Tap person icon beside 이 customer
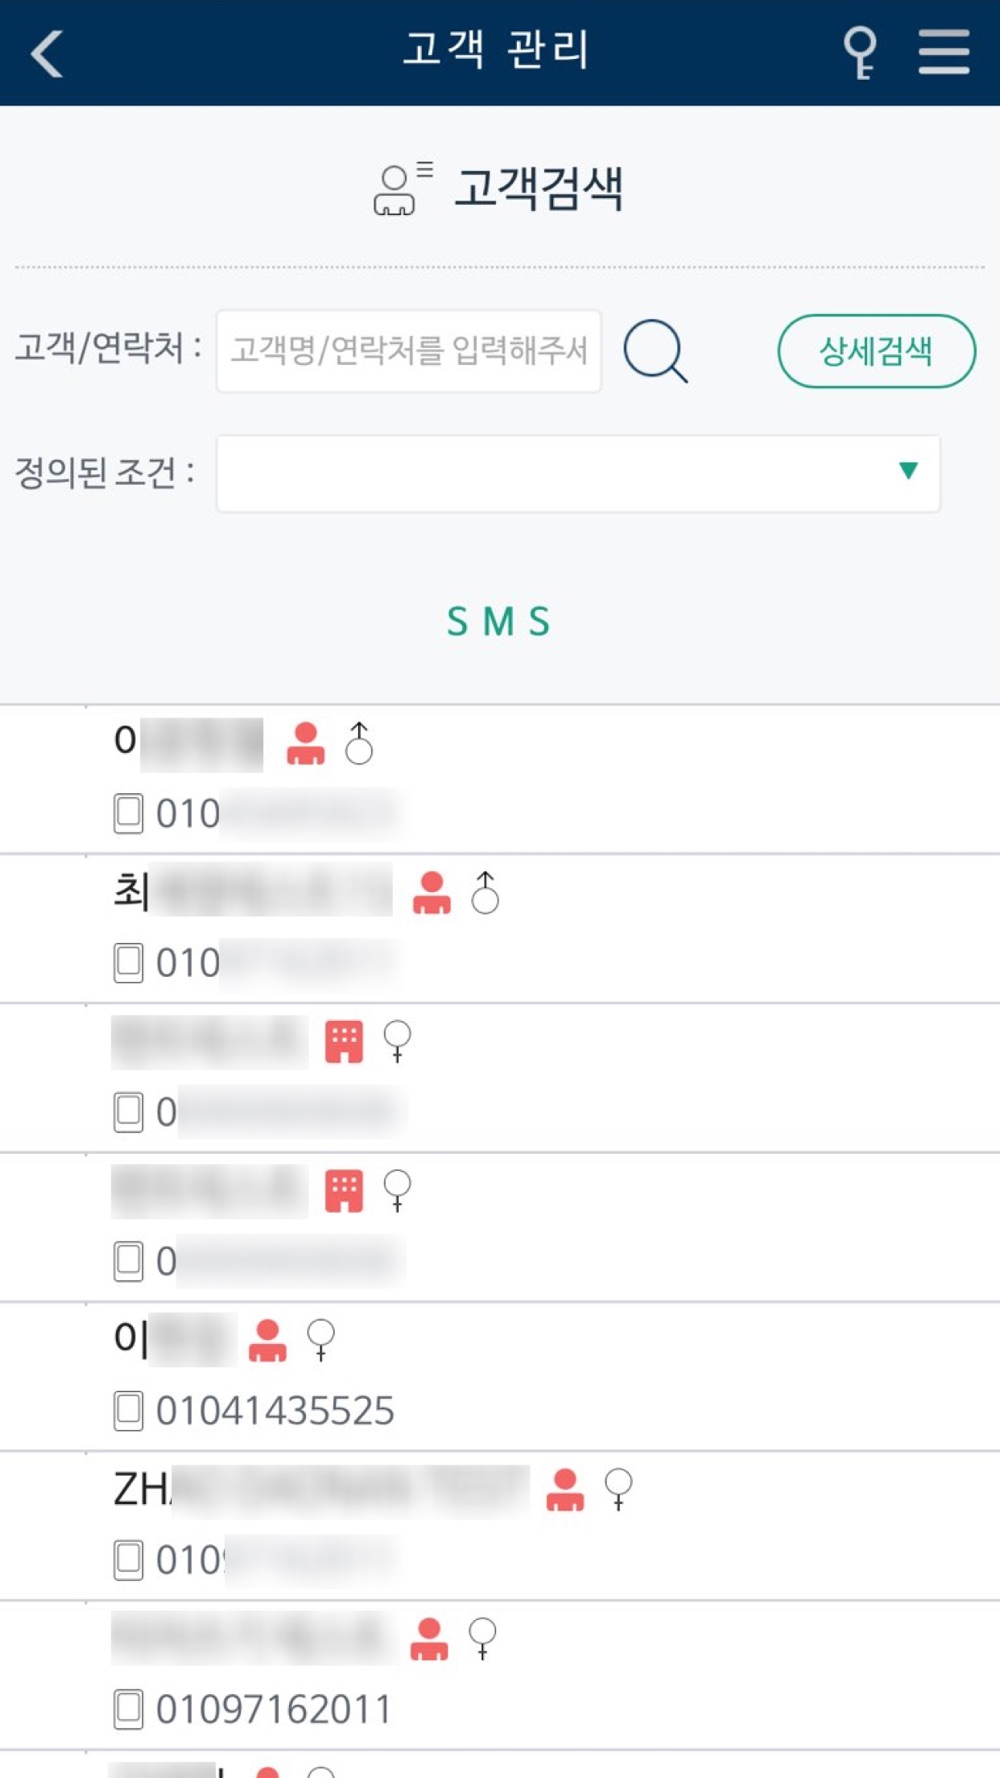This screenshot has width=1000, height=1778. point(267,1341)
